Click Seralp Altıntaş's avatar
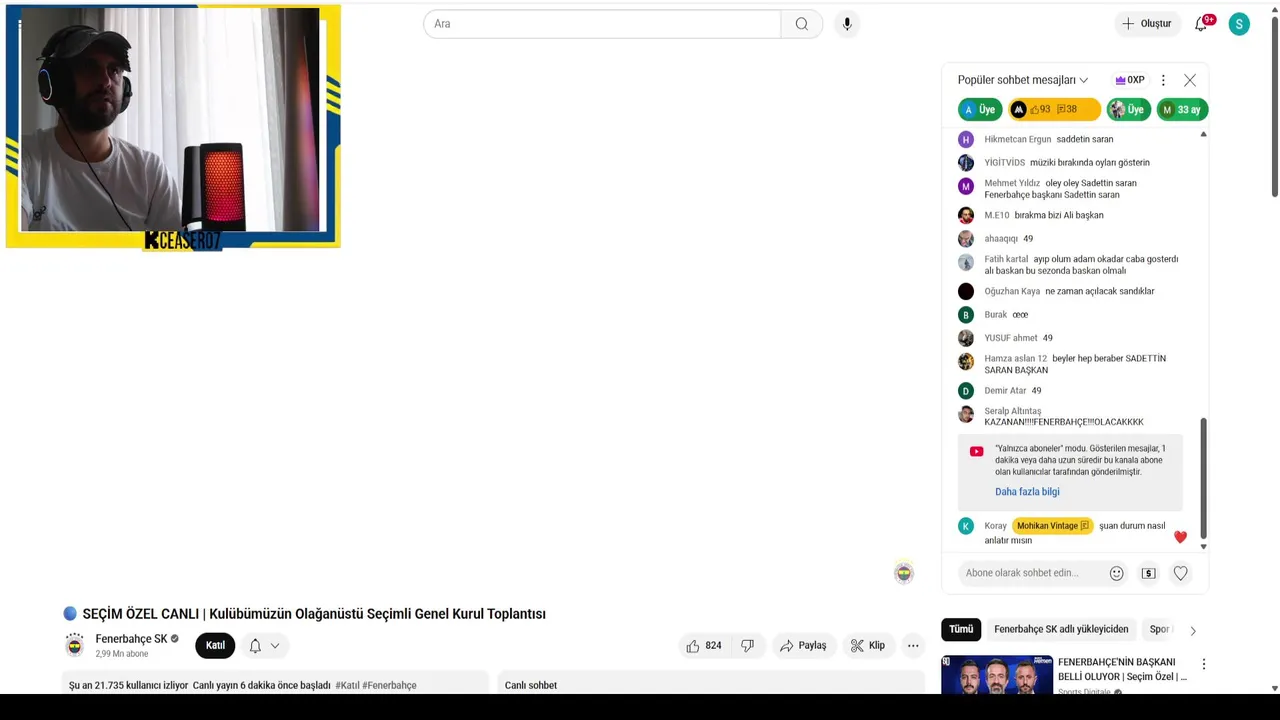1280x720 pixels. coord(966,414)
